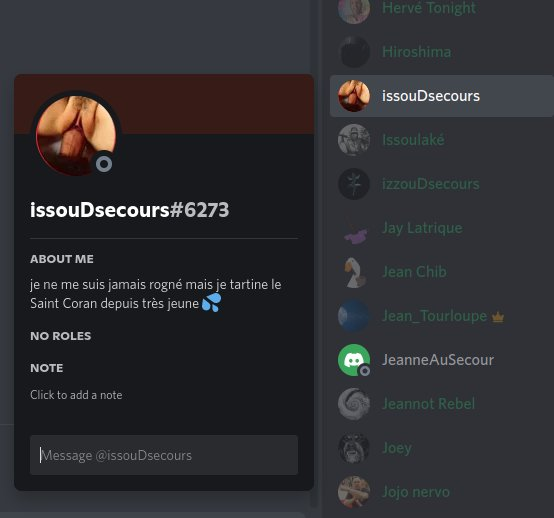The width and height of the screenshot is (554, 518).
Task: Click the water droplets emoji in About Me
Action: pos(211,303)
